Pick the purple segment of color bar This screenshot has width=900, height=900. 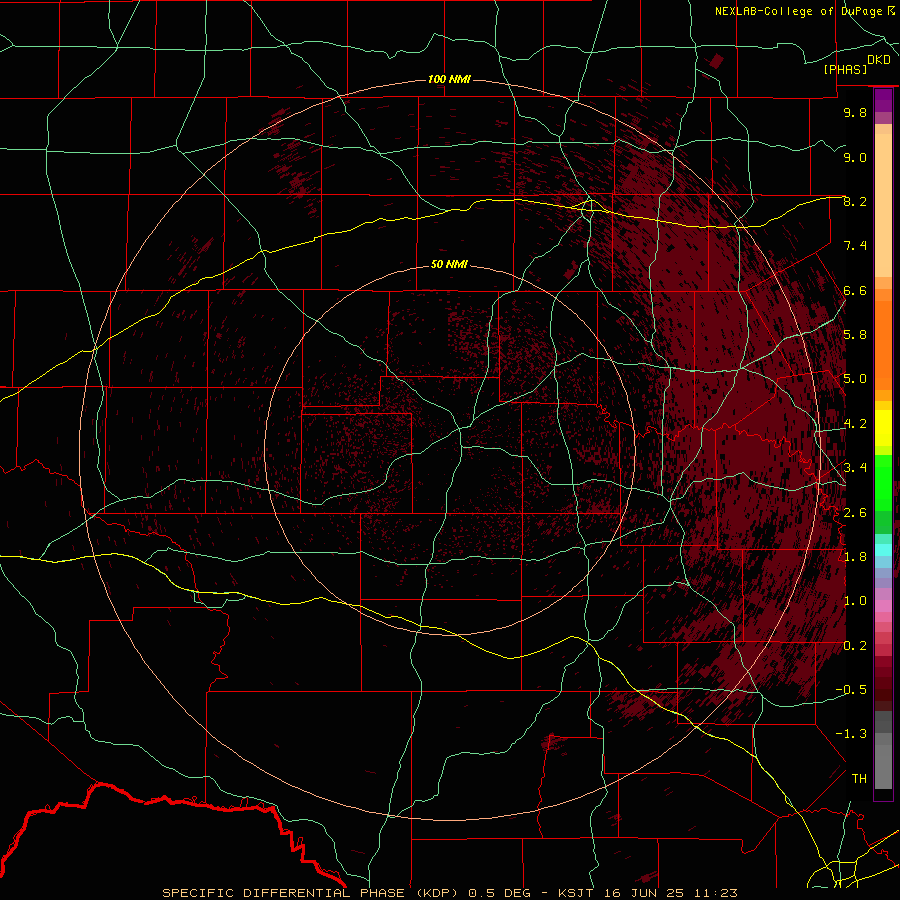click(x=883, y=100)
